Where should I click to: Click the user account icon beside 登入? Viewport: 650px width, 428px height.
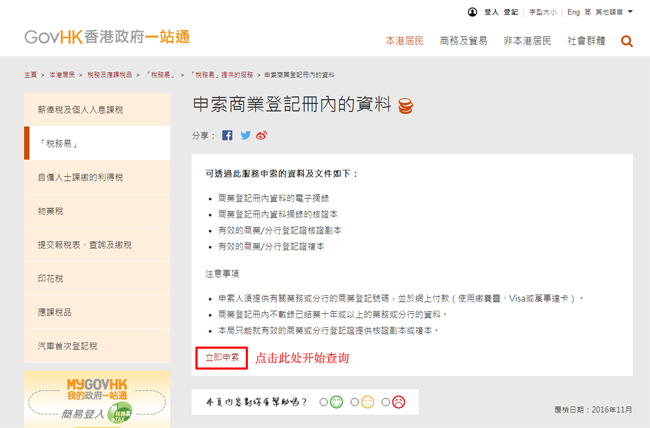tap(472, 12)
